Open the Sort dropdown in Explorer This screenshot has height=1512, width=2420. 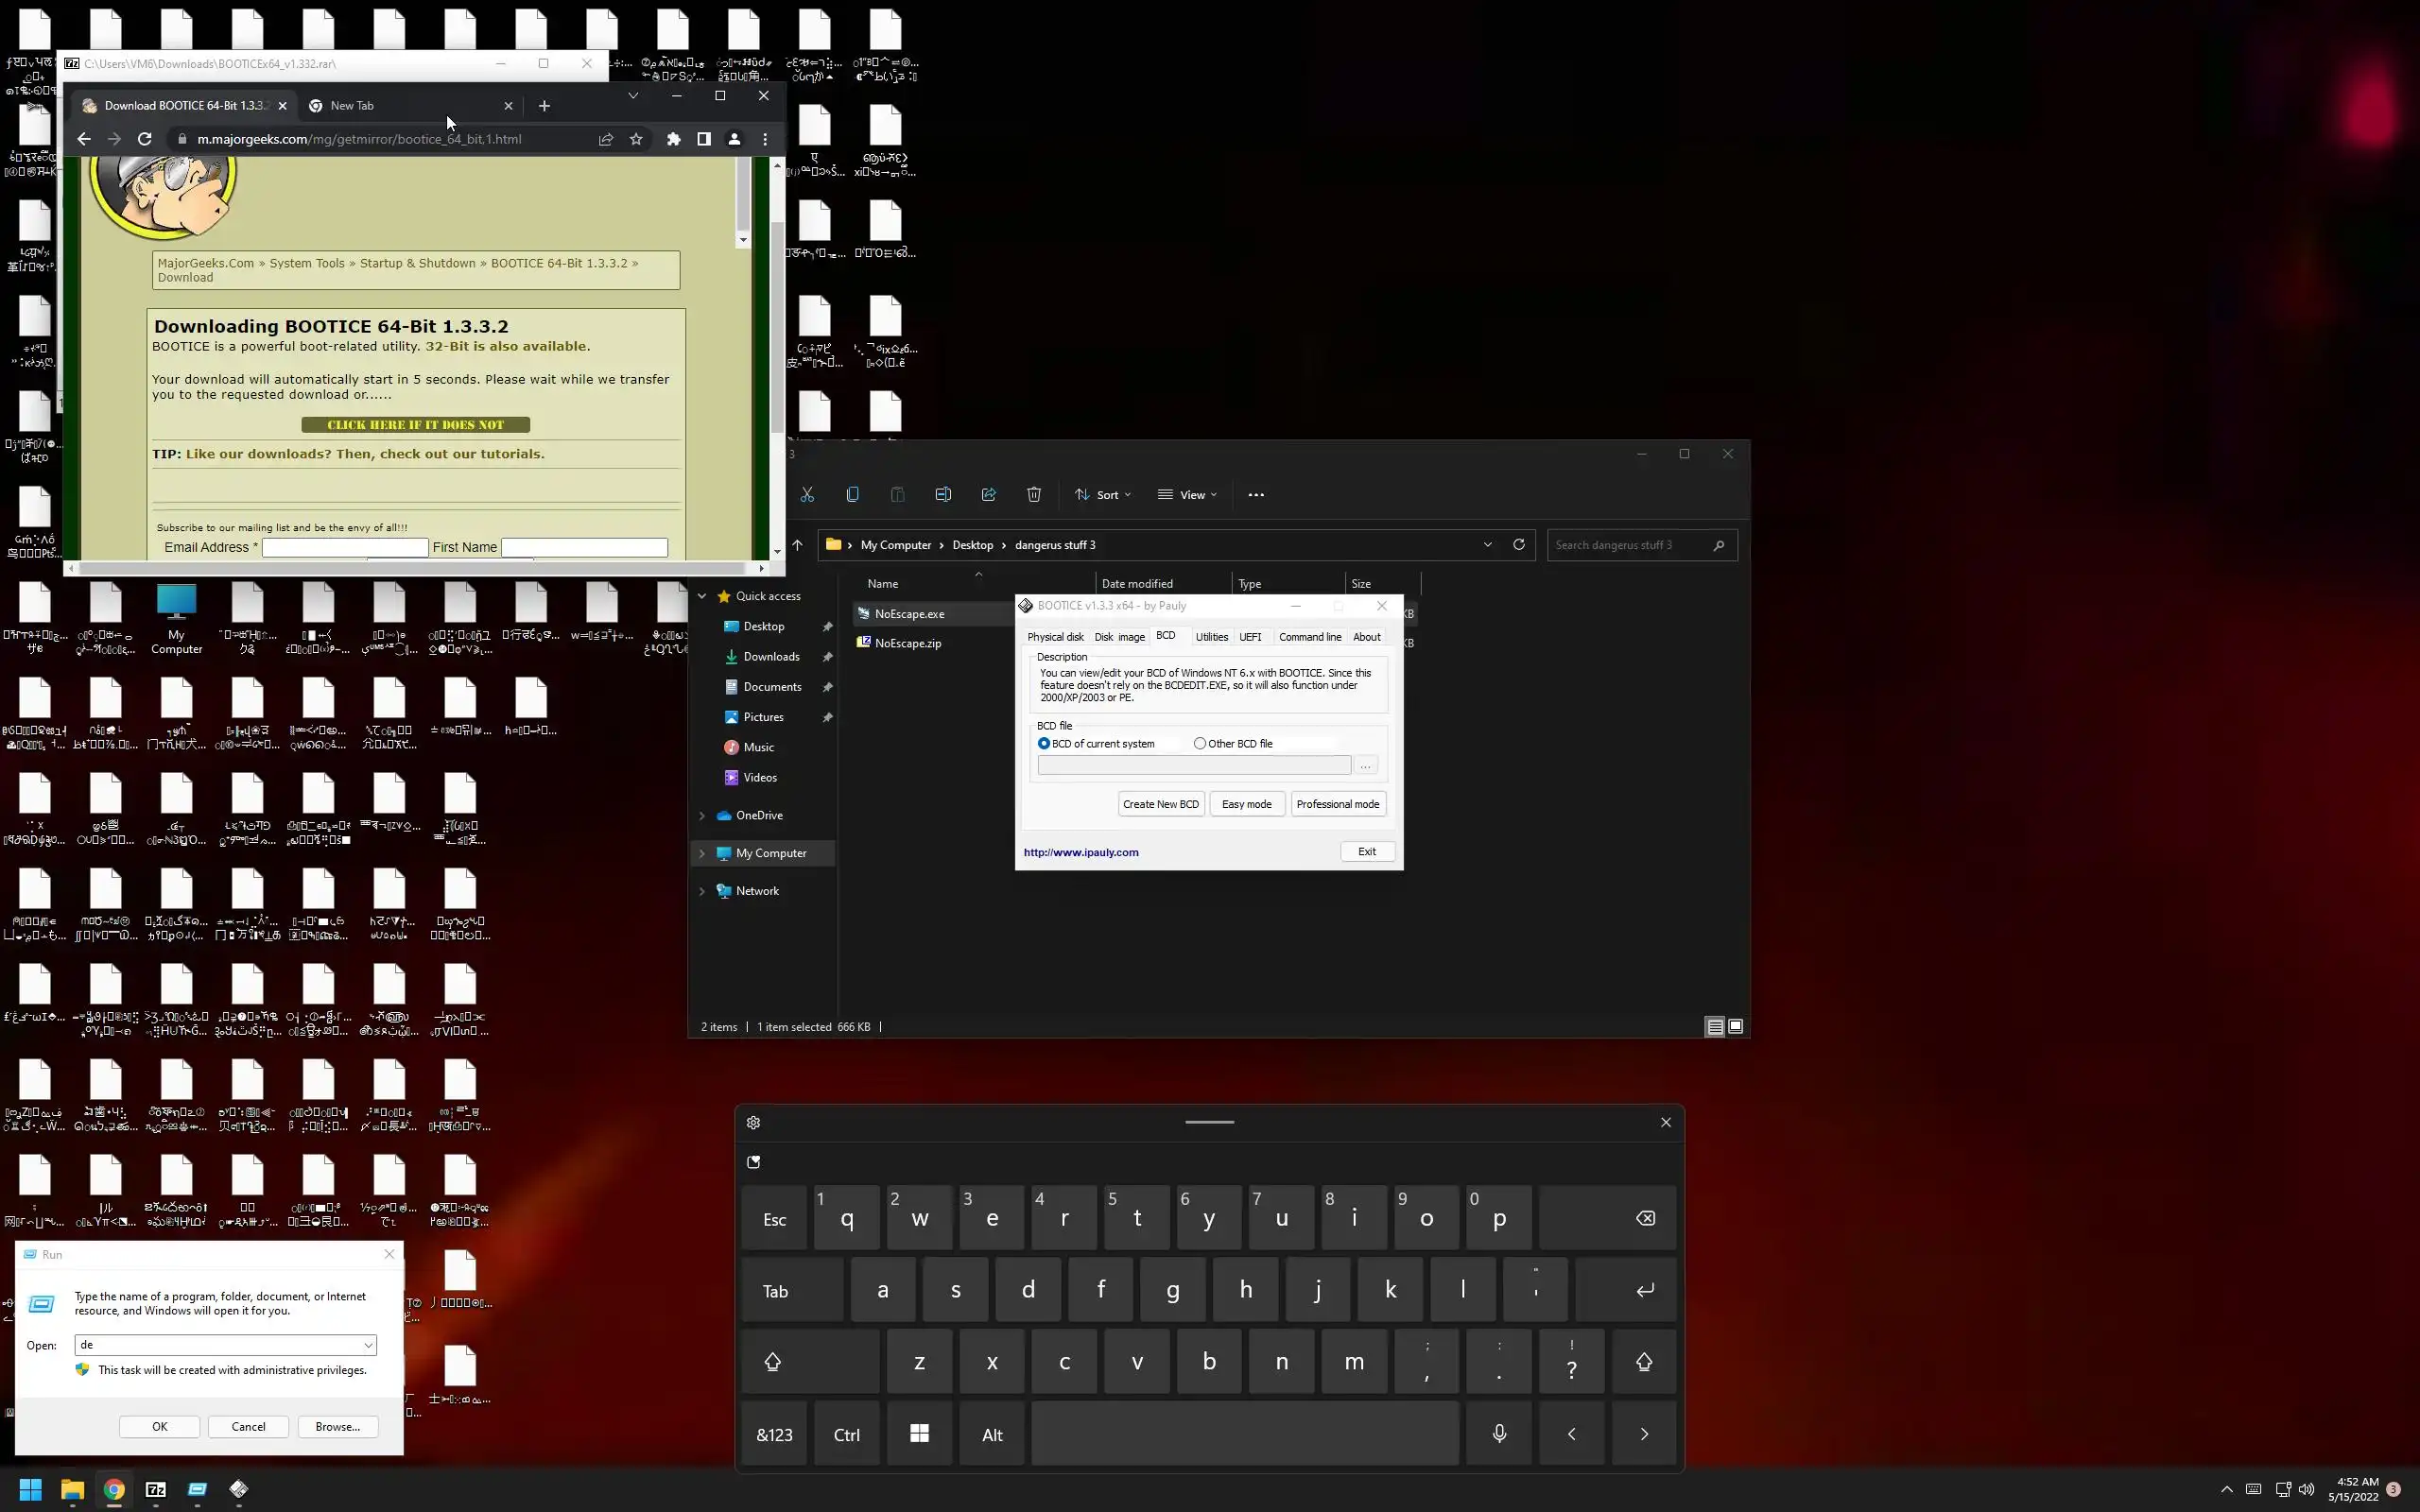[x=1103, y=495]
